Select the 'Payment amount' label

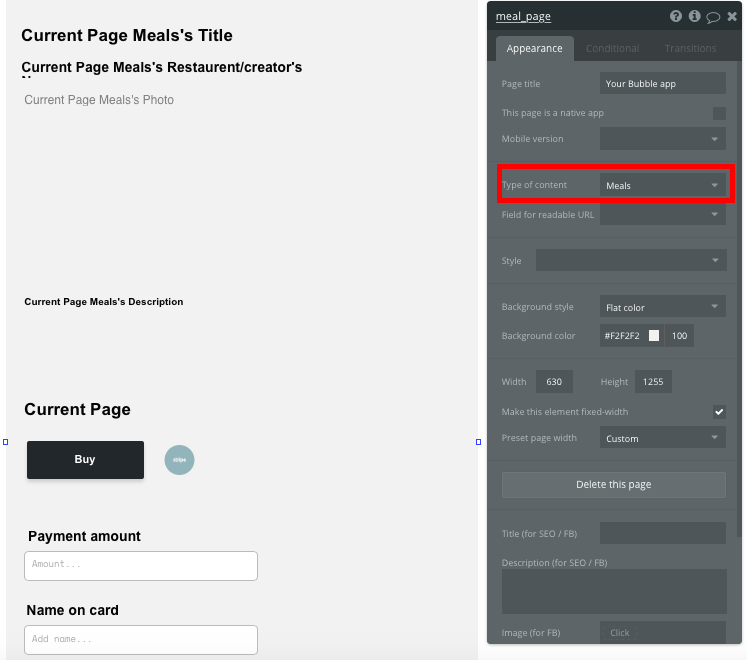pyautogui.click(x=84, y=536)
